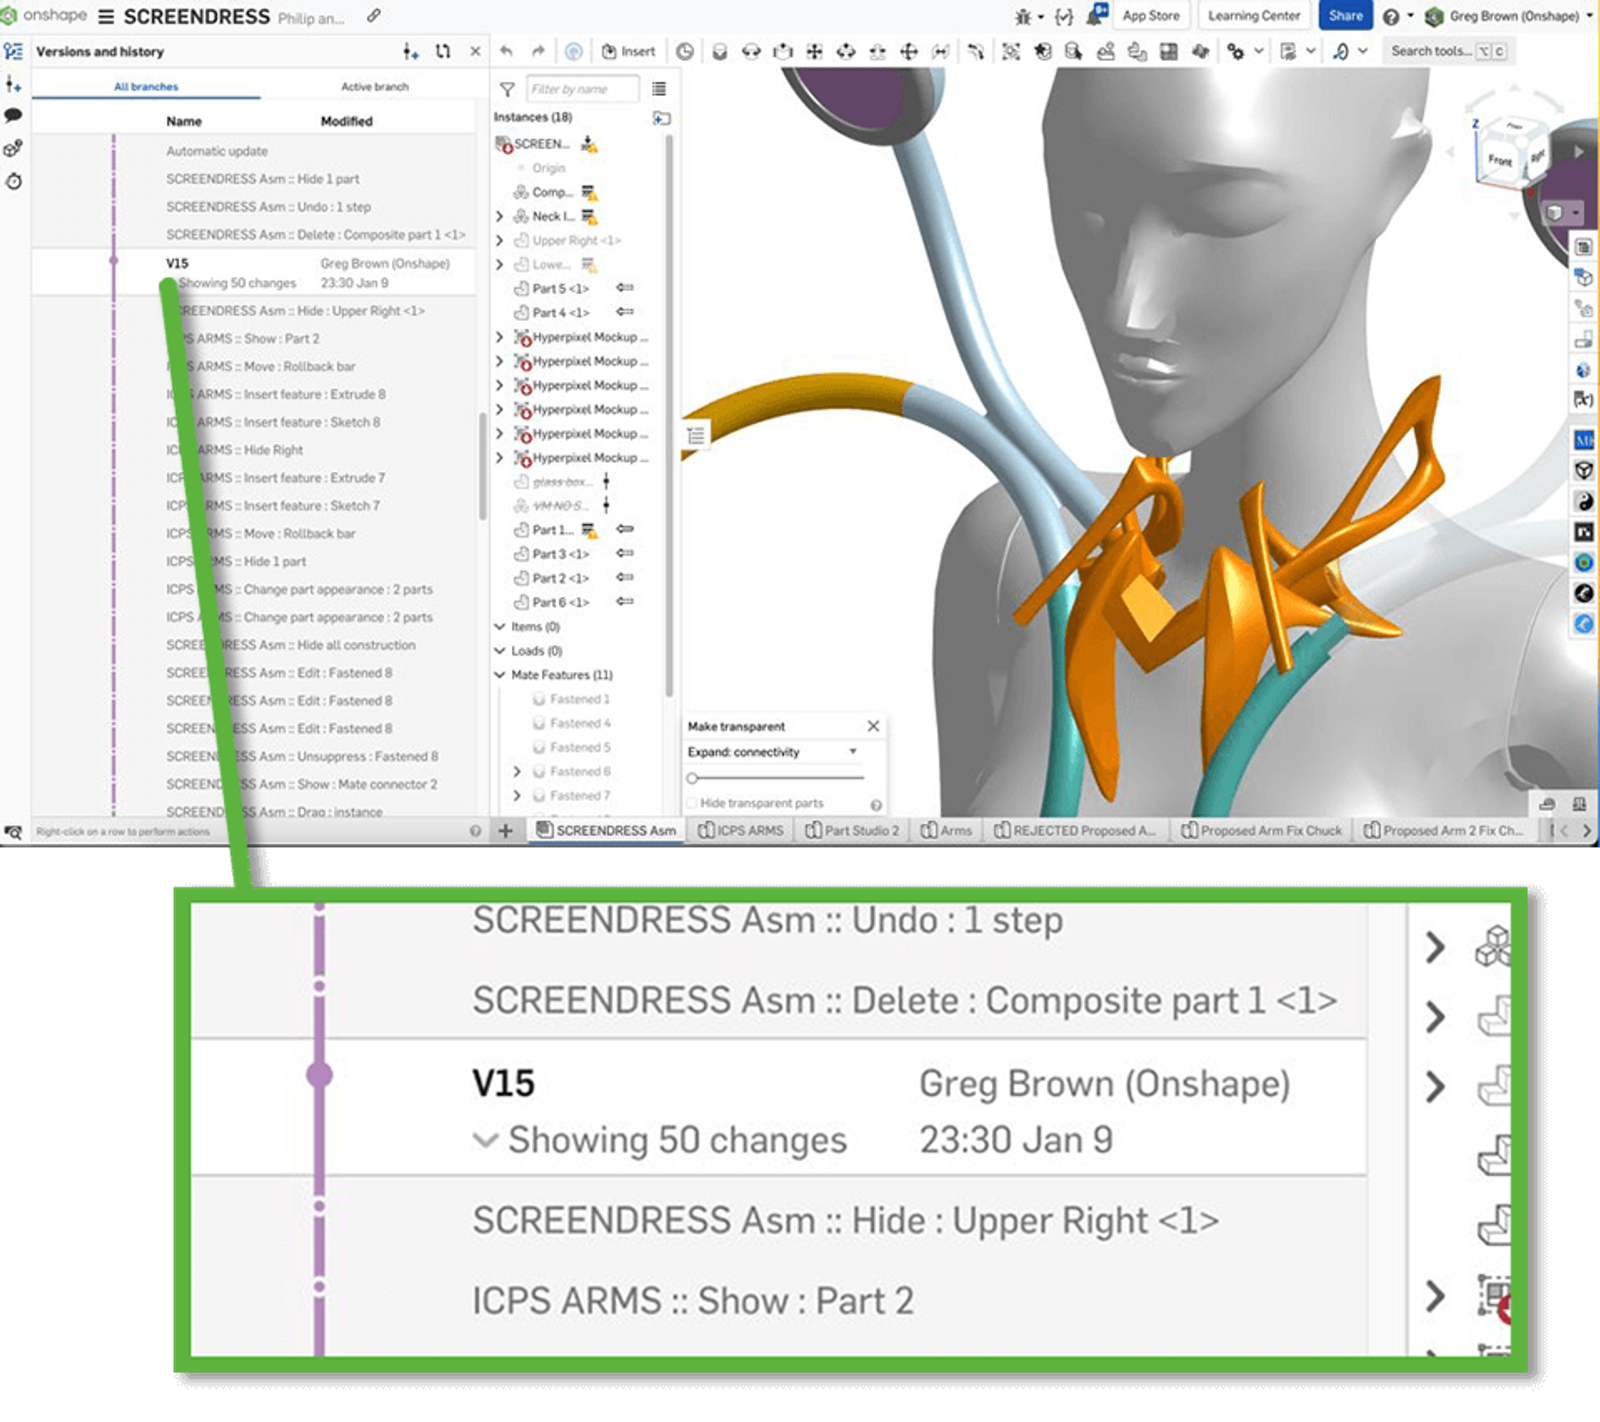Toggle the Fastened 4 mate checkbox
The height and width of the screenshot is (1422, 1600).
(x=540, y=722)
